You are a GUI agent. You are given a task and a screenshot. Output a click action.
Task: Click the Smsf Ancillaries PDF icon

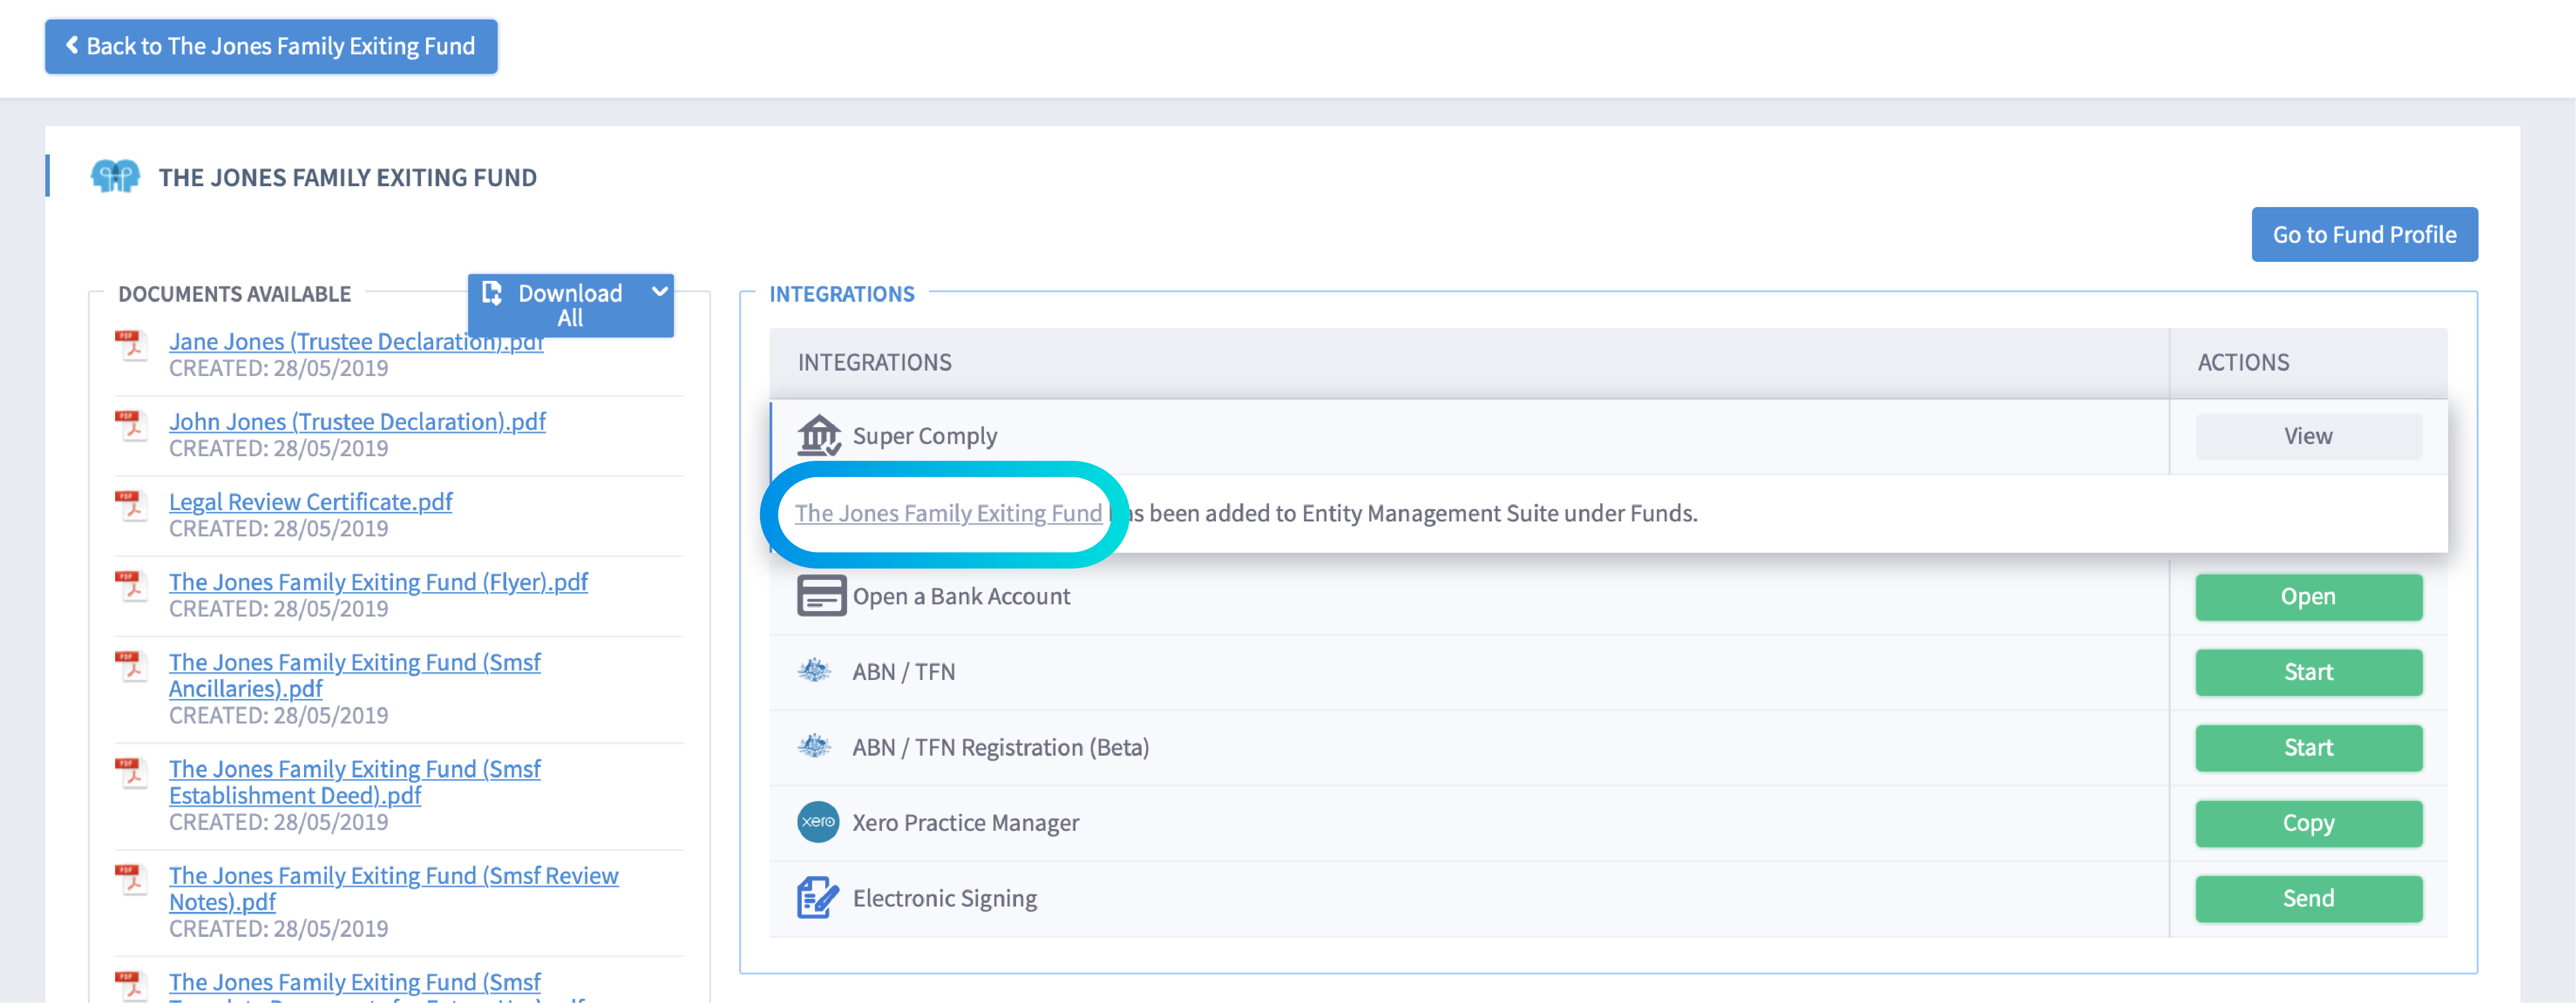pos(131,667)
